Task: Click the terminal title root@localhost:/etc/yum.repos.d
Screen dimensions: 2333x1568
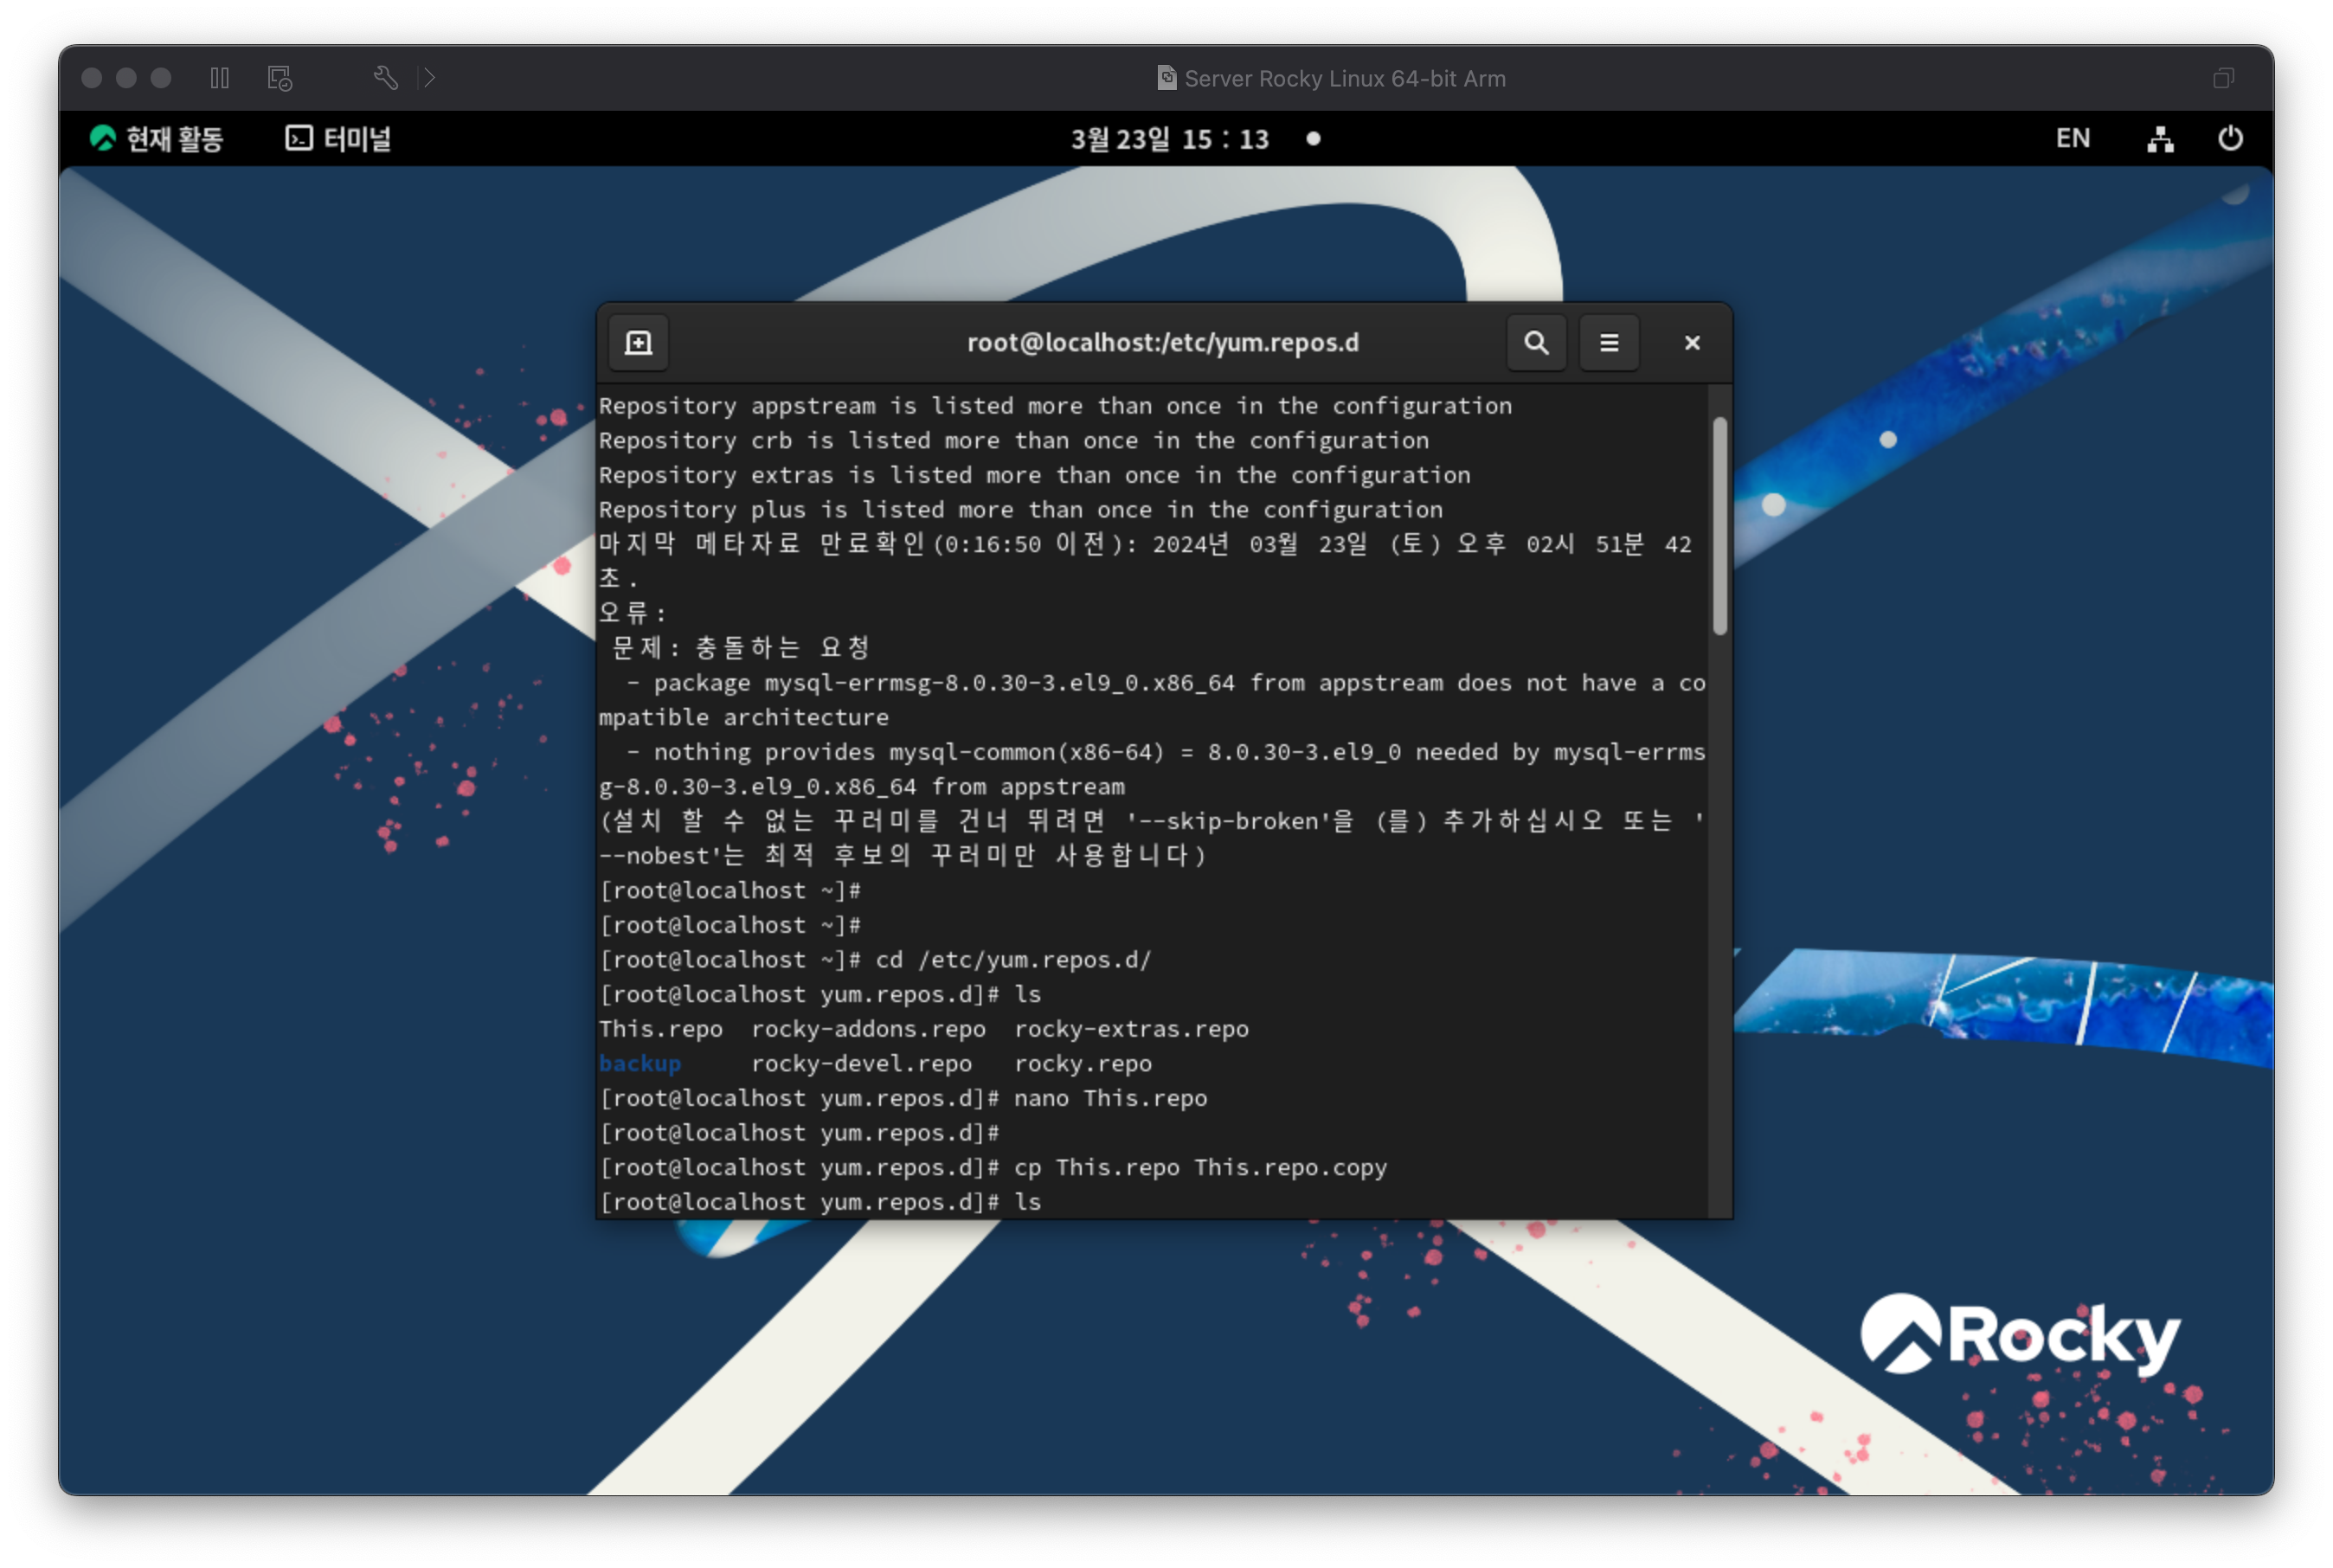Action: pos(1162,343)
